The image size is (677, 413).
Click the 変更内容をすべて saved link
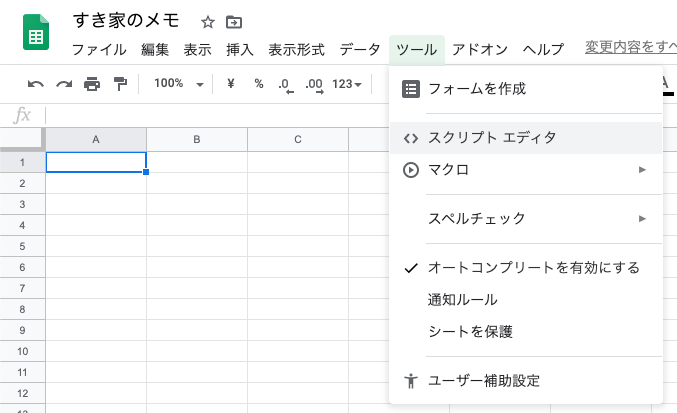(631, 47)
